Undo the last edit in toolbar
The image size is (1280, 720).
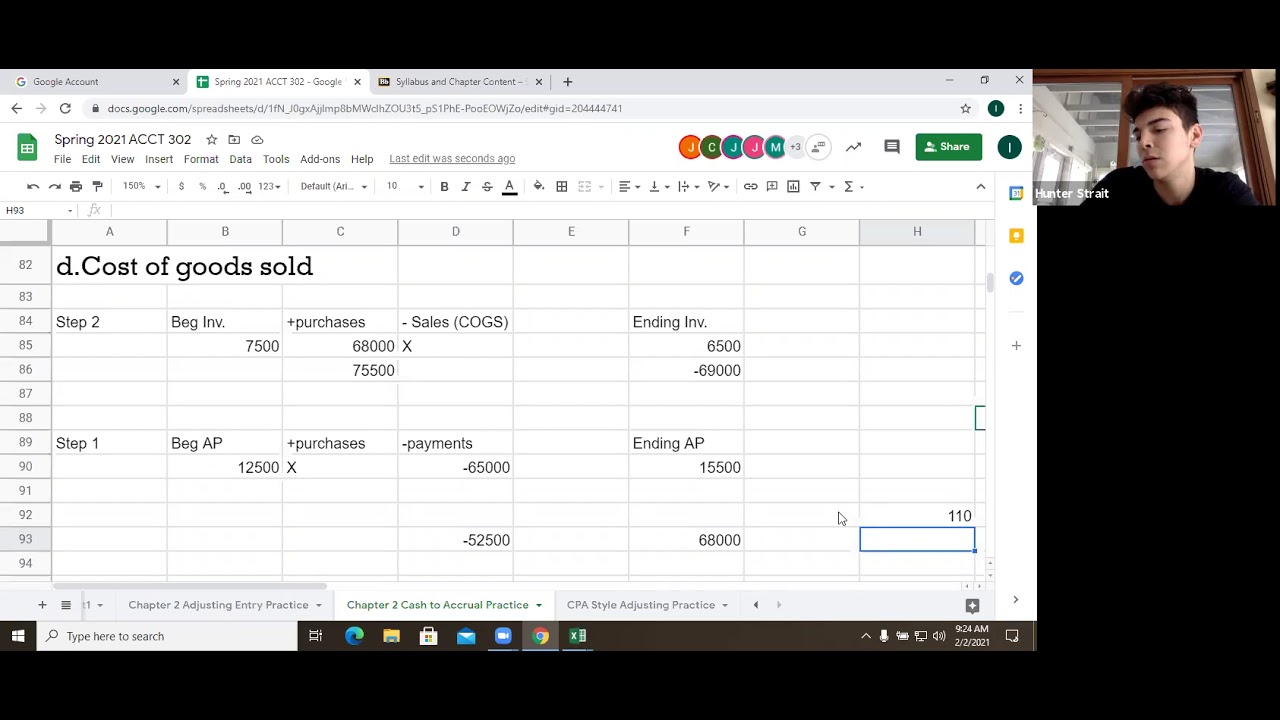[33, 186]
